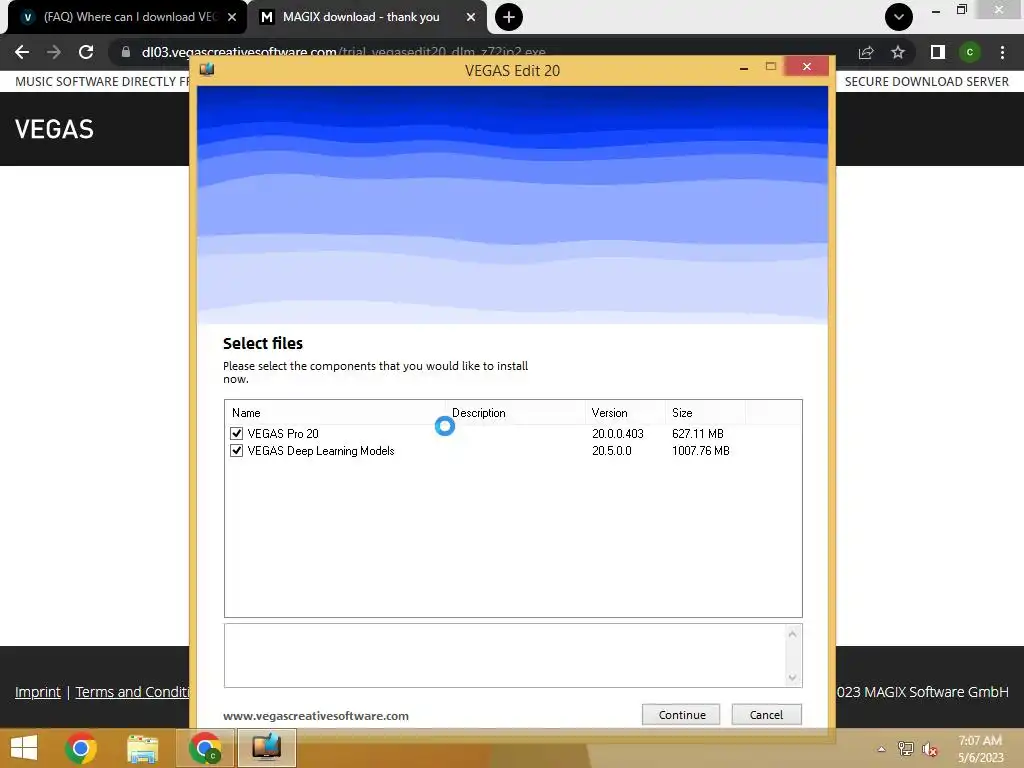Click the VEGAS installer title bar icon

click(x=207, y=69)
